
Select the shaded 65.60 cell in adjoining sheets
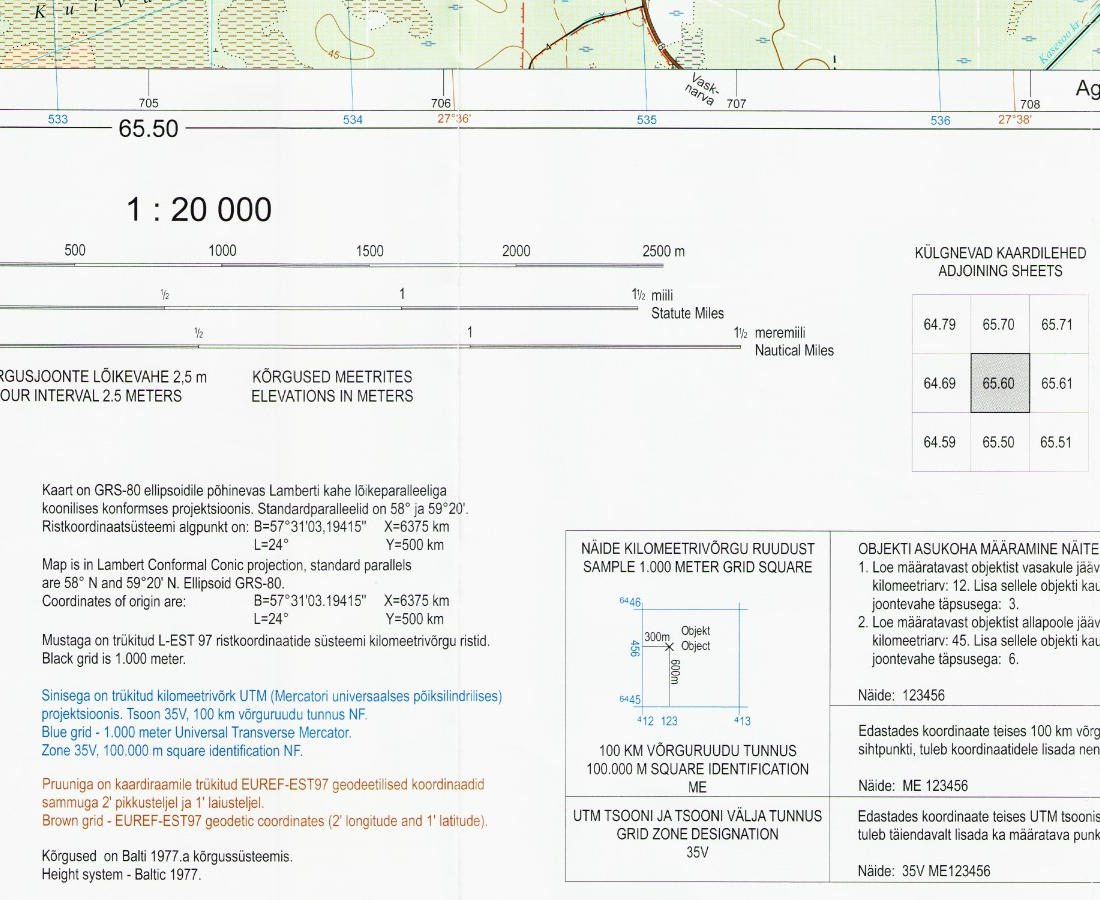(x=1000, y=383)
